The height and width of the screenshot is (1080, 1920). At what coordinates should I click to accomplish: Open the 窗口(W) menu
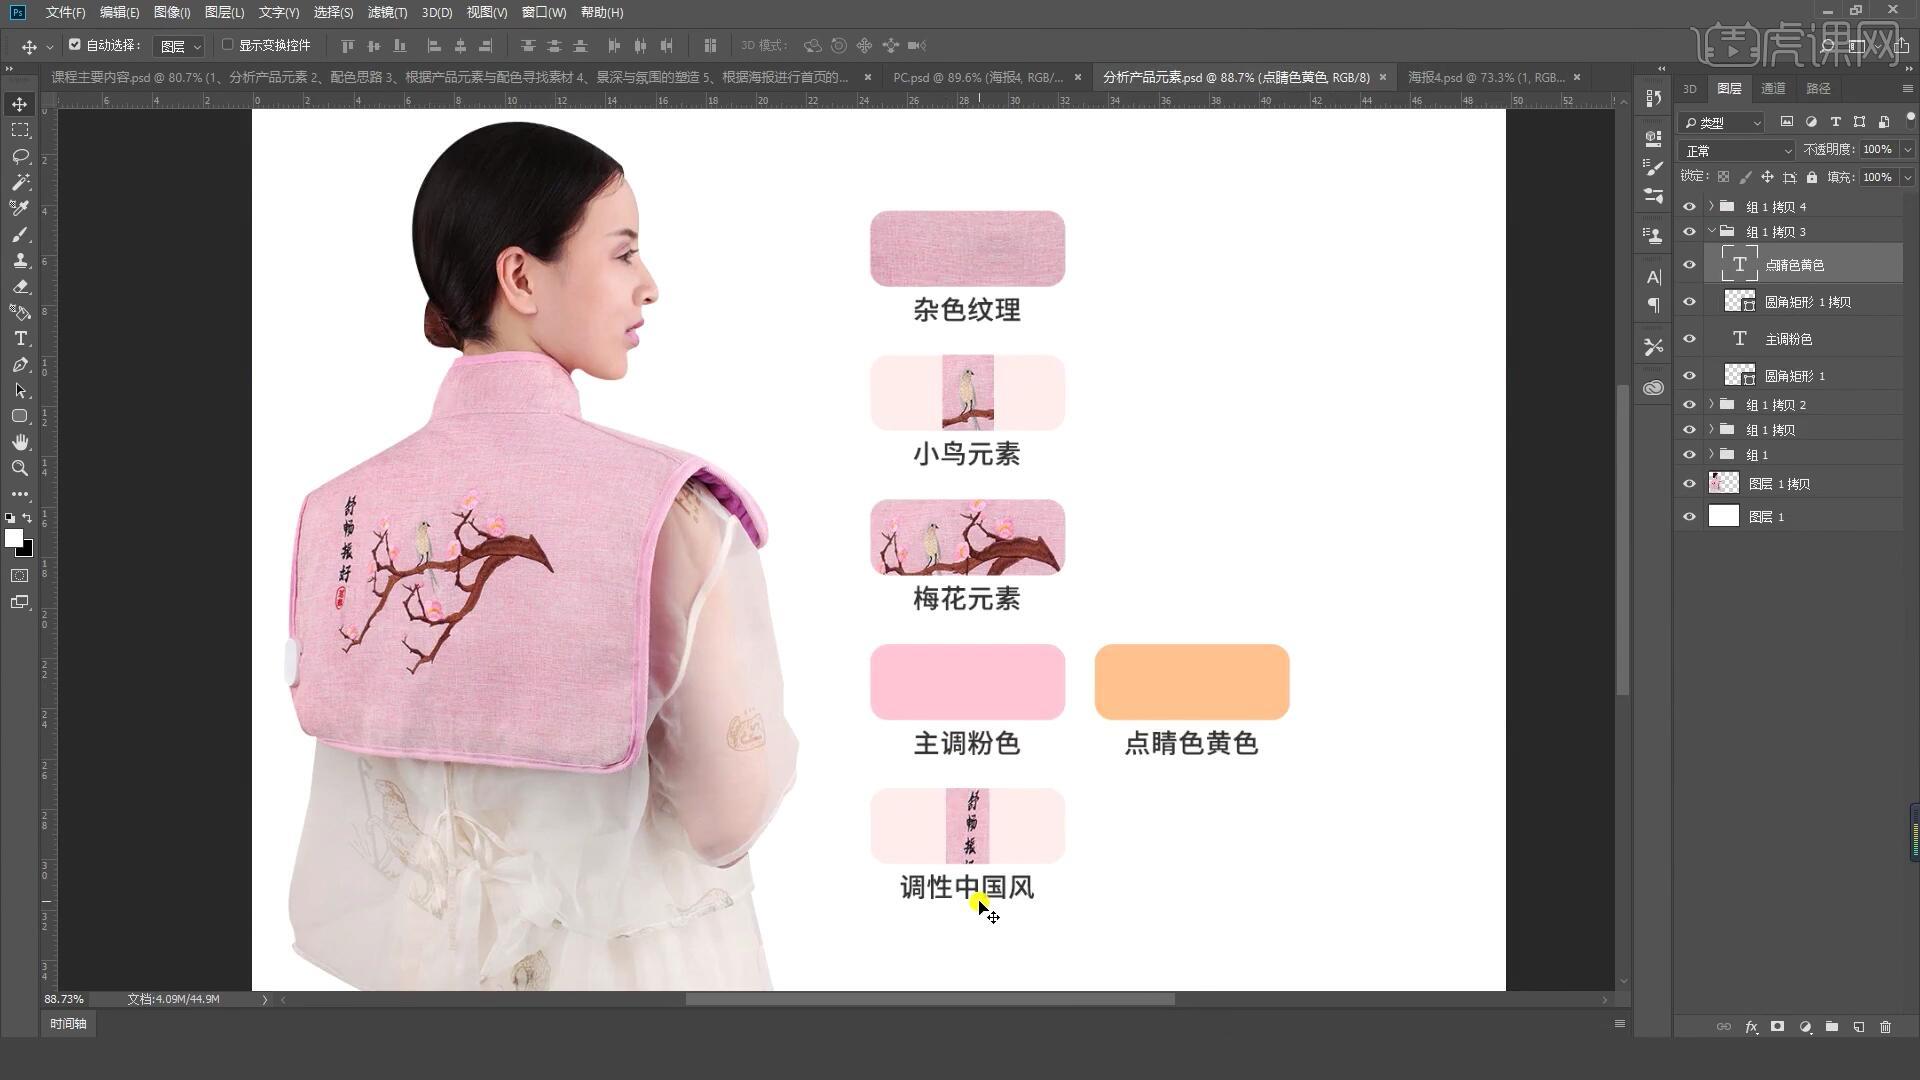pos(544,12)
